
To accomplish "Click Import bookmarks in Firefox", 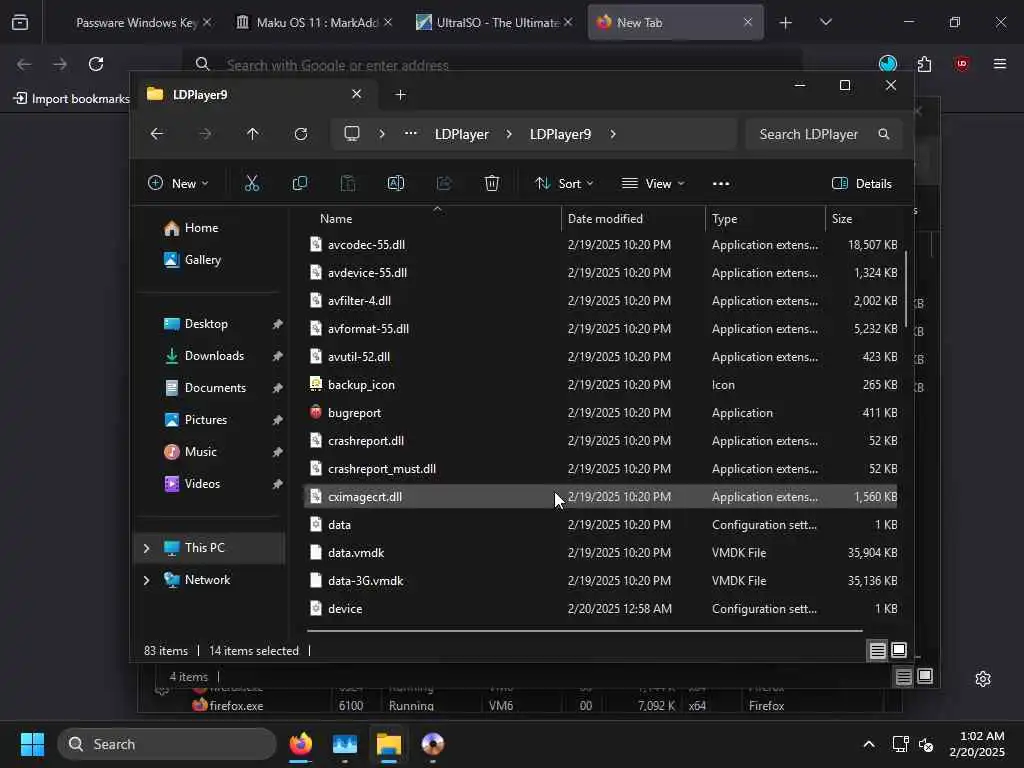I will tap(71, 99).
